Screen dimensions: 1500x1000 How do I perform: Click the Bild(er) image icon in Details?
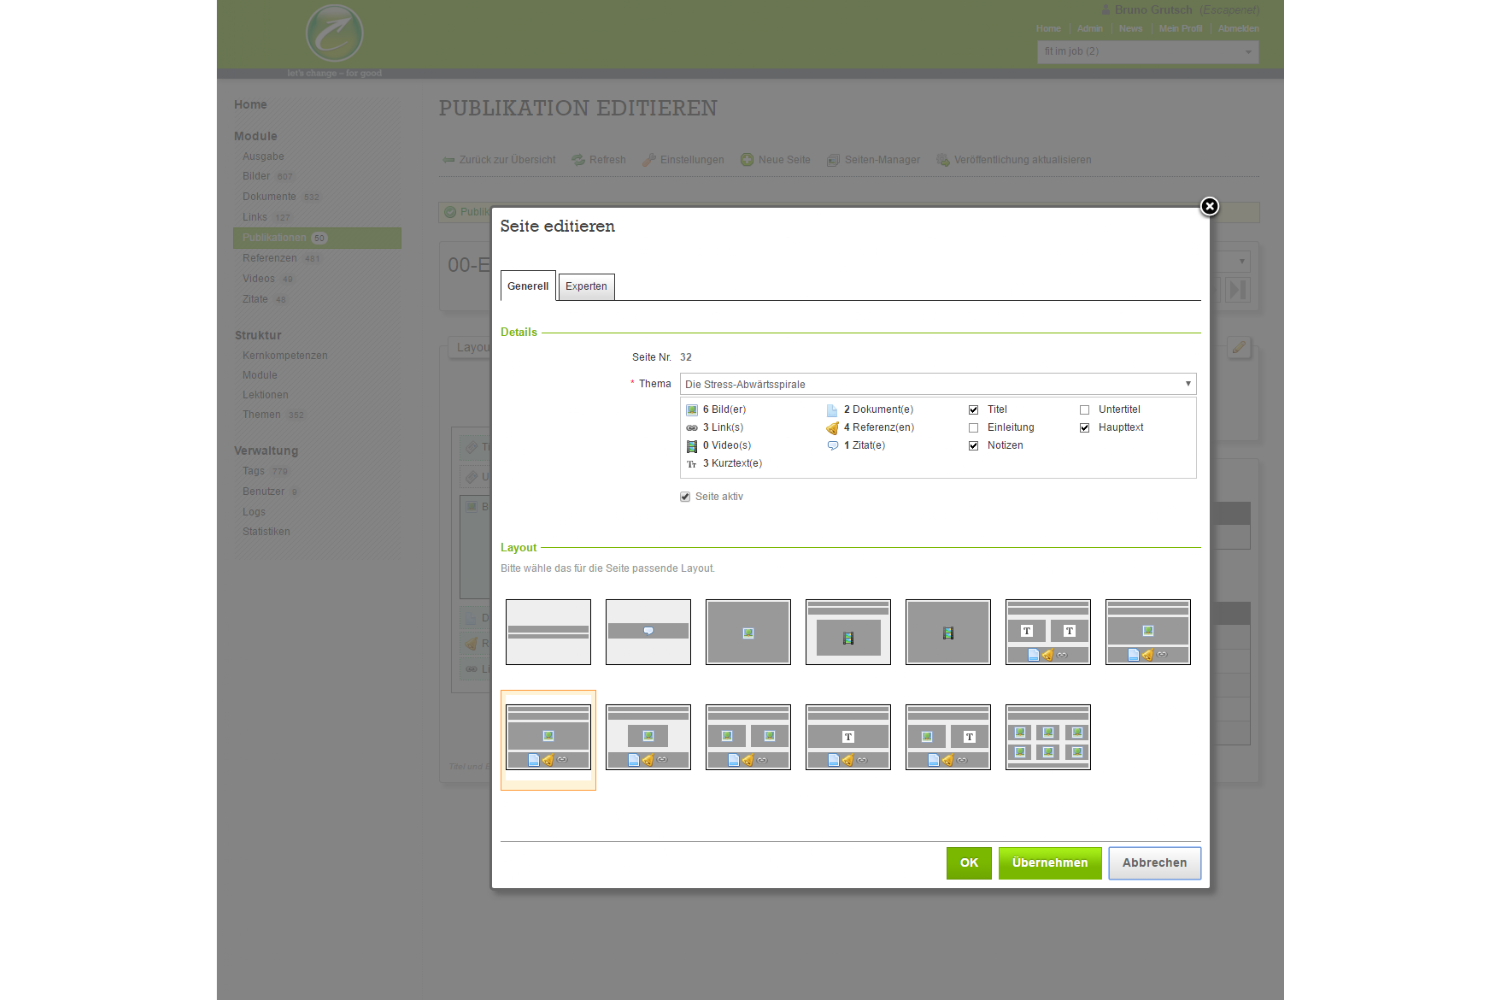[x=692, y=410]
